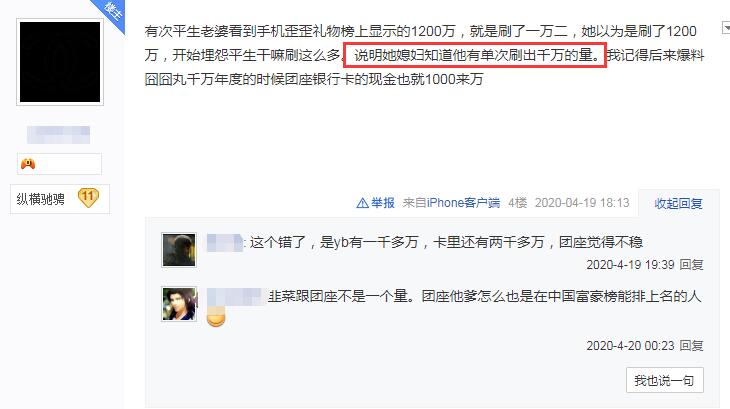
Task: Open the first replier's avatar
Action: (179, 250)
